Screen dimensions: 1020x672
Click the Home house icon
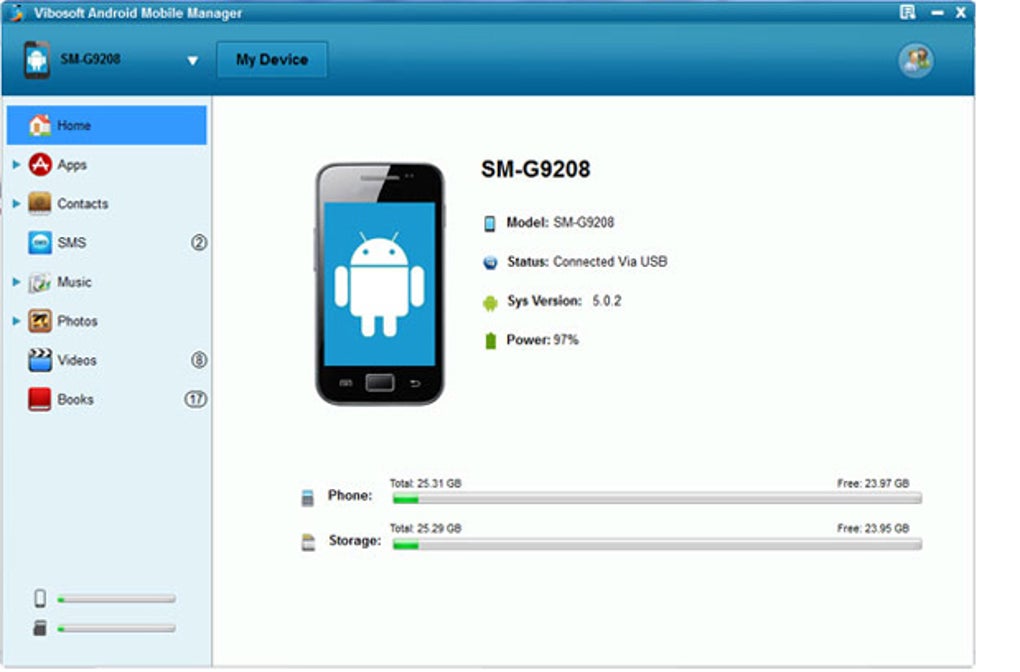(x=40, y=125)
